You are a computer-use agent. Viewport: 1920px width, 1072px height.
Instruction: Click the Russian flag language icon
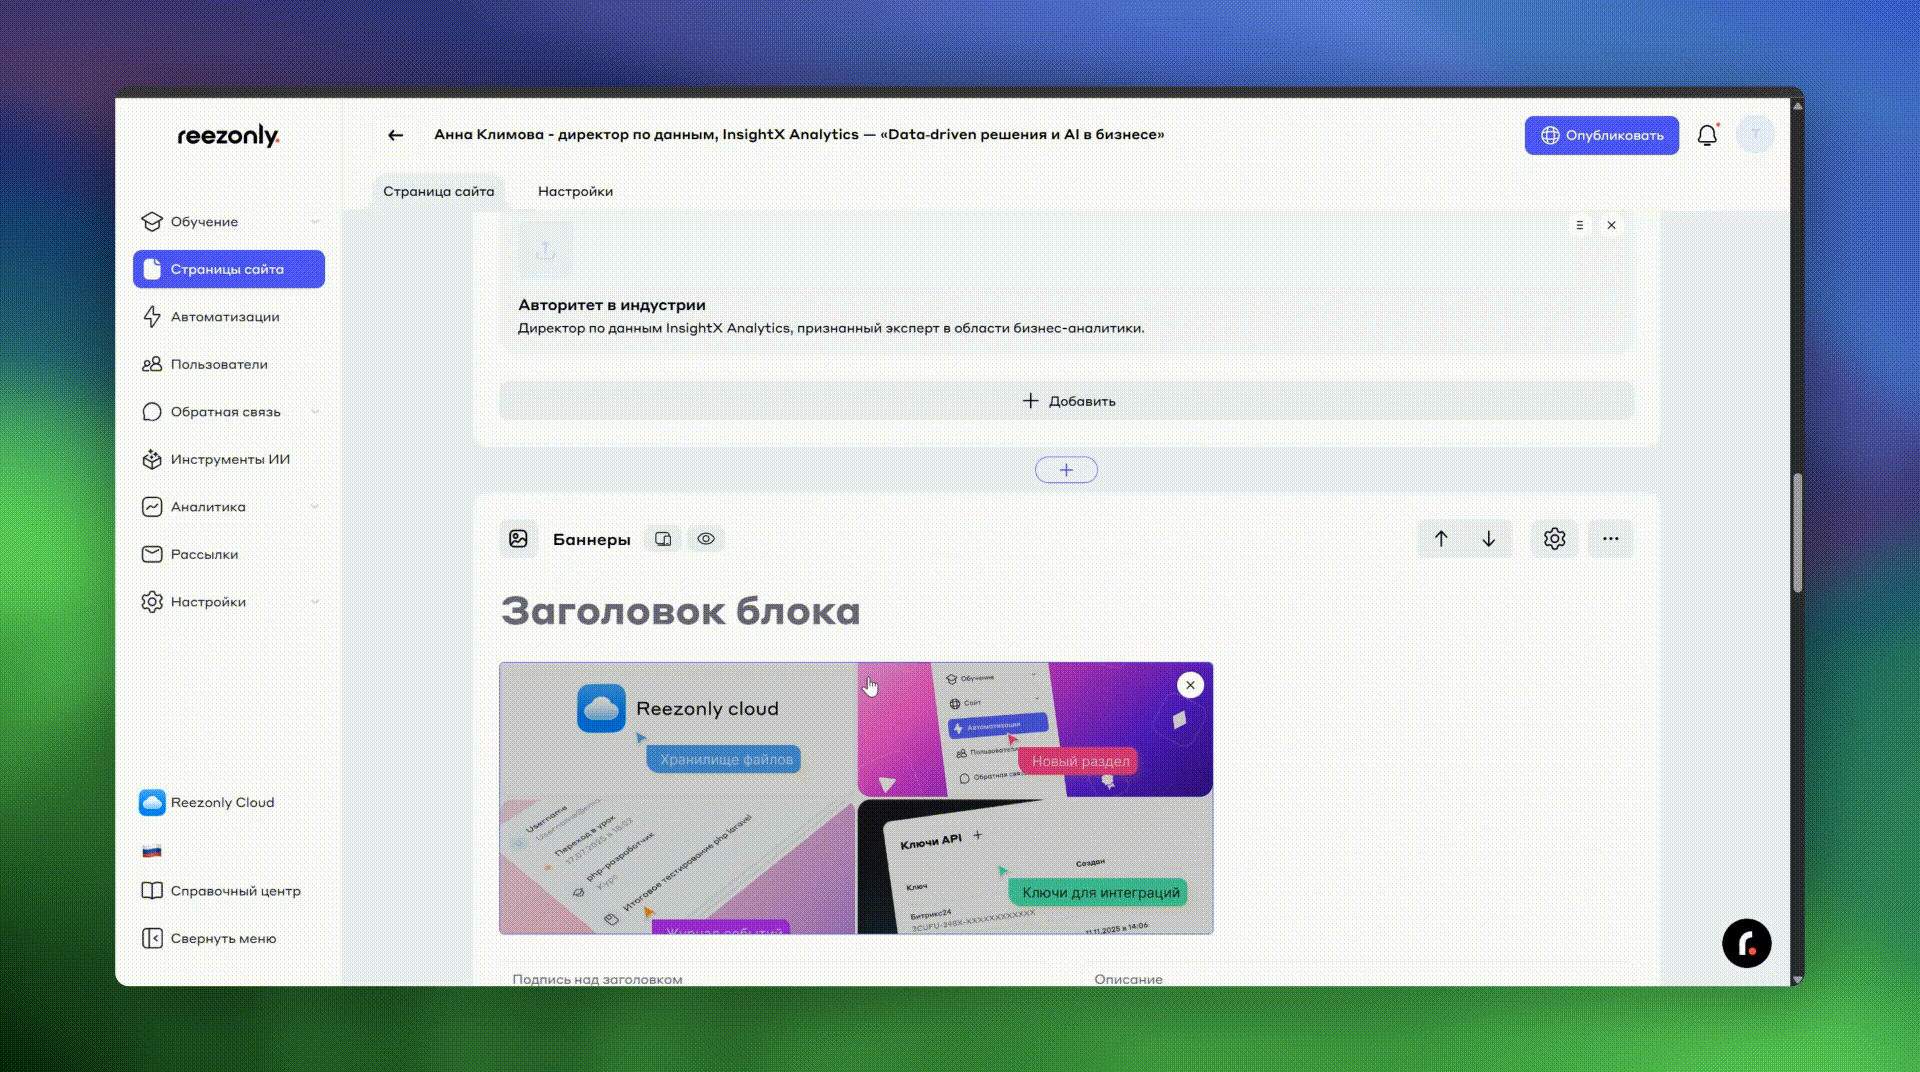point(152,851)
